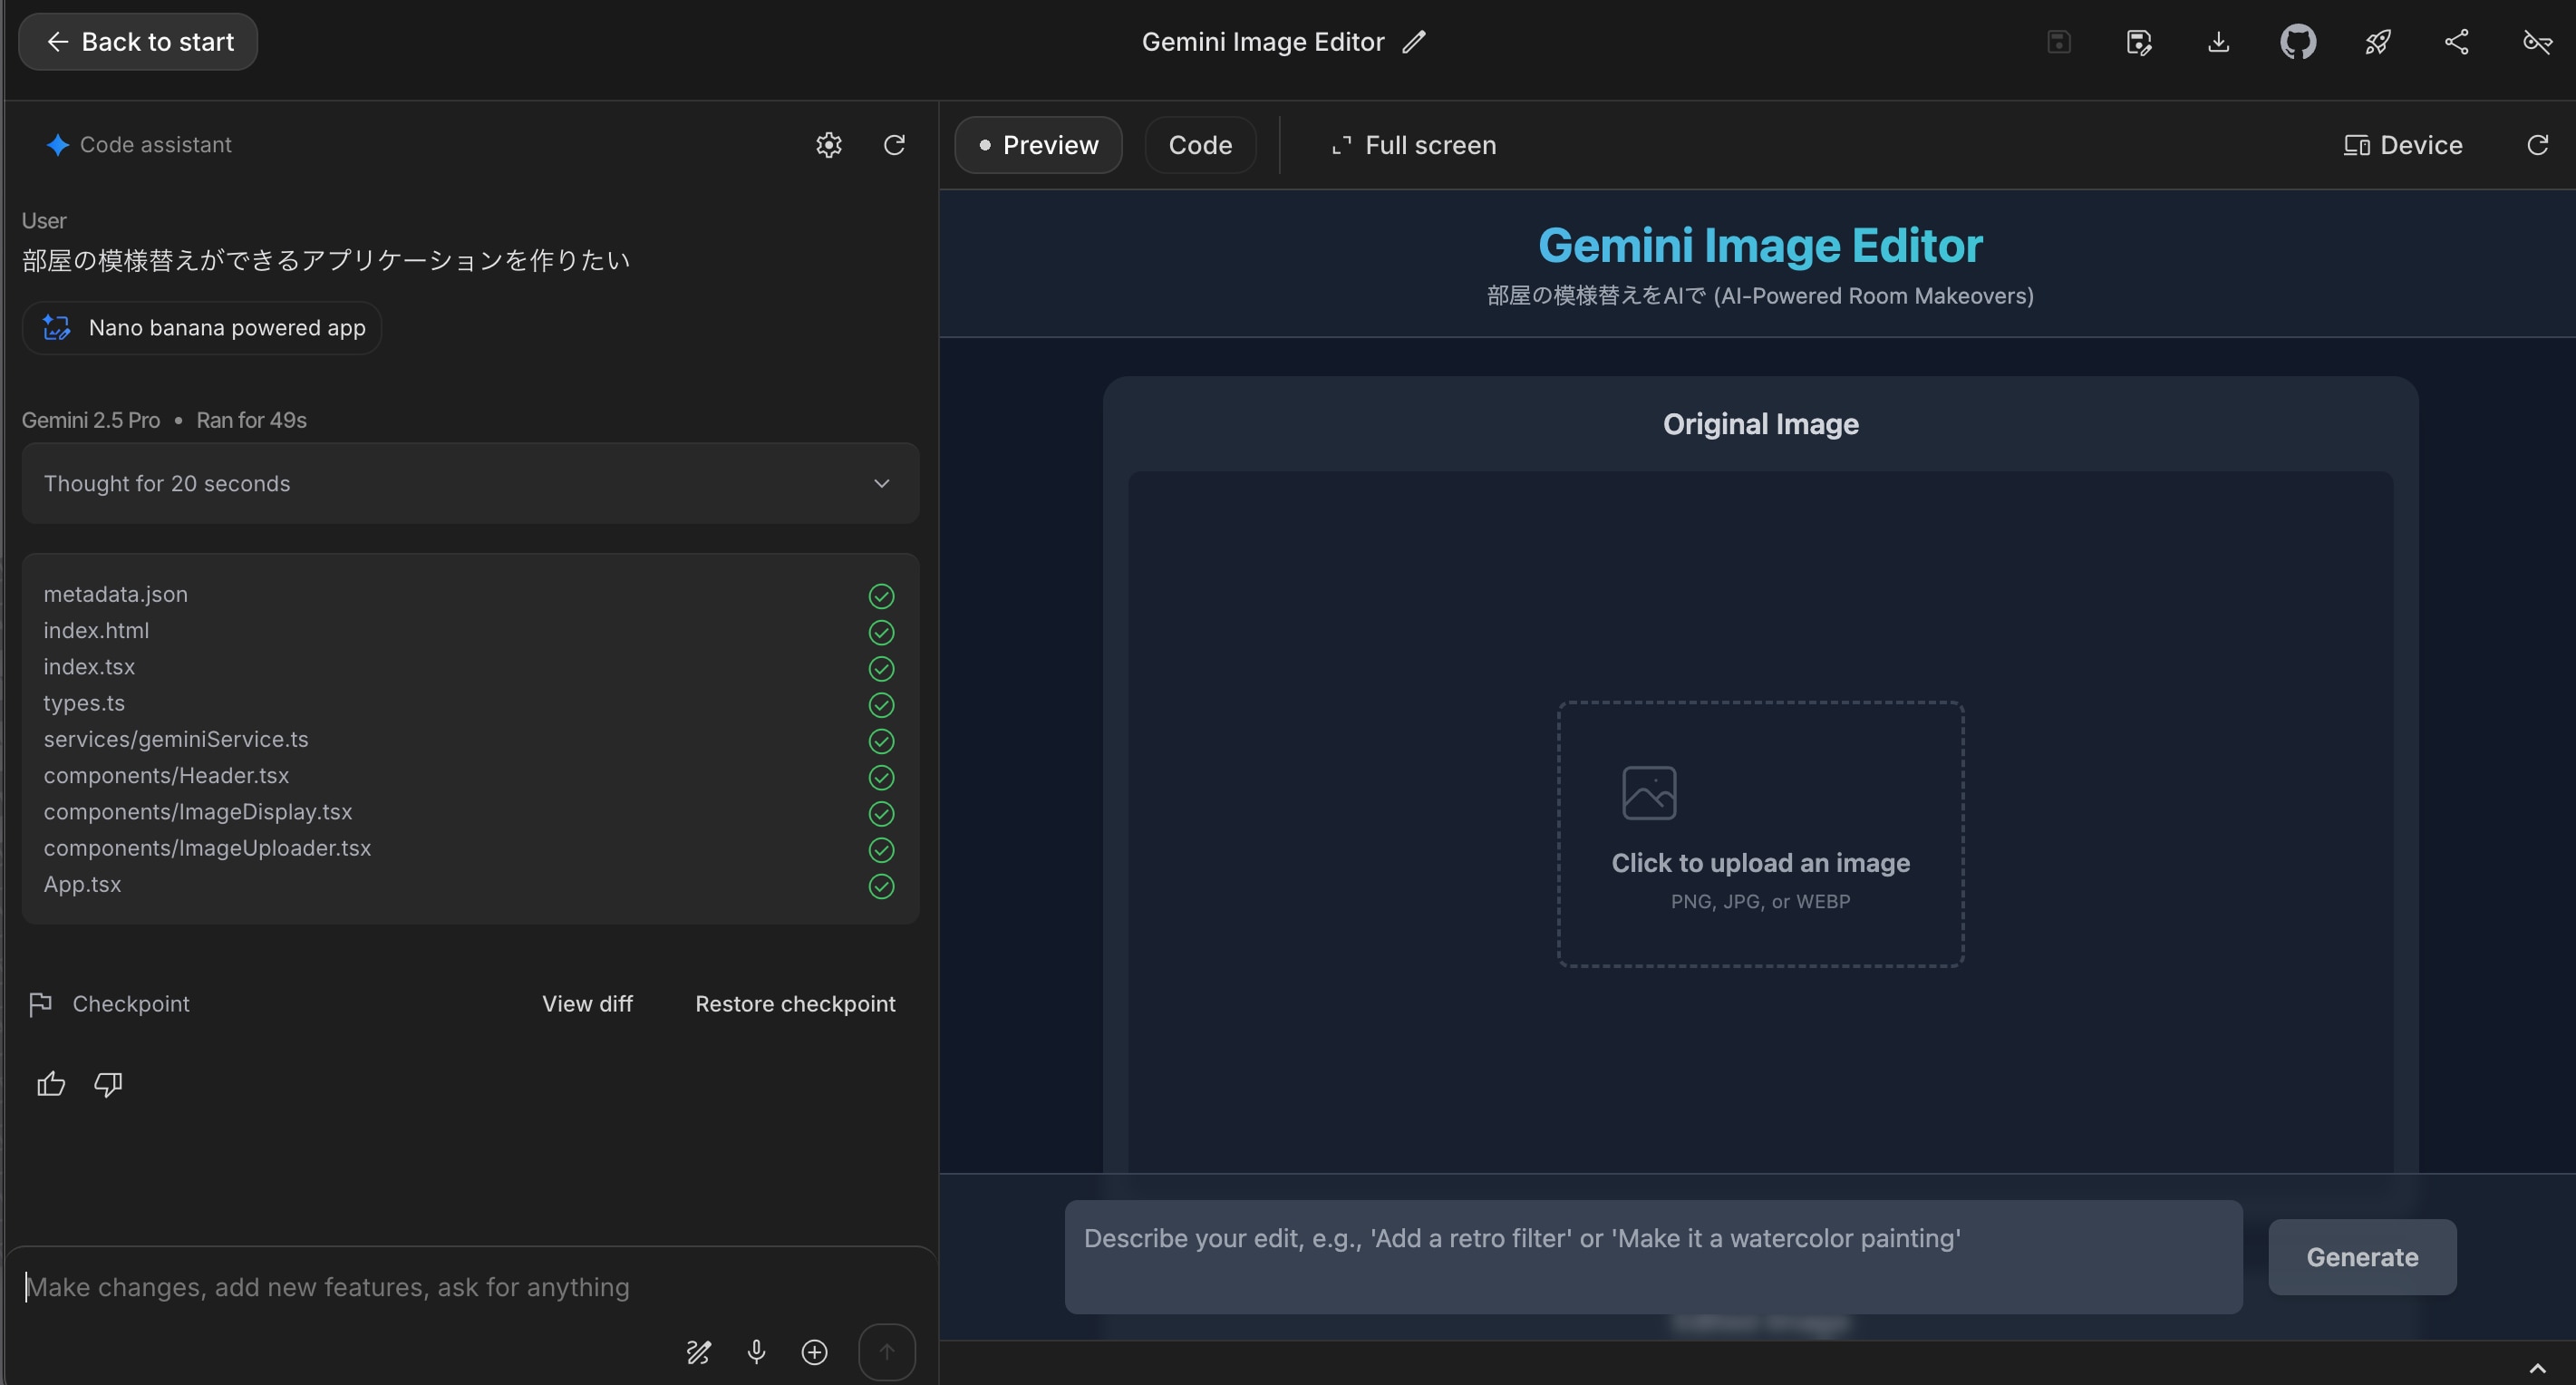Toggle the annotate pencil icon in prompt box
Viewport: 2576px width, 1385px height.
click(698, 1352)
